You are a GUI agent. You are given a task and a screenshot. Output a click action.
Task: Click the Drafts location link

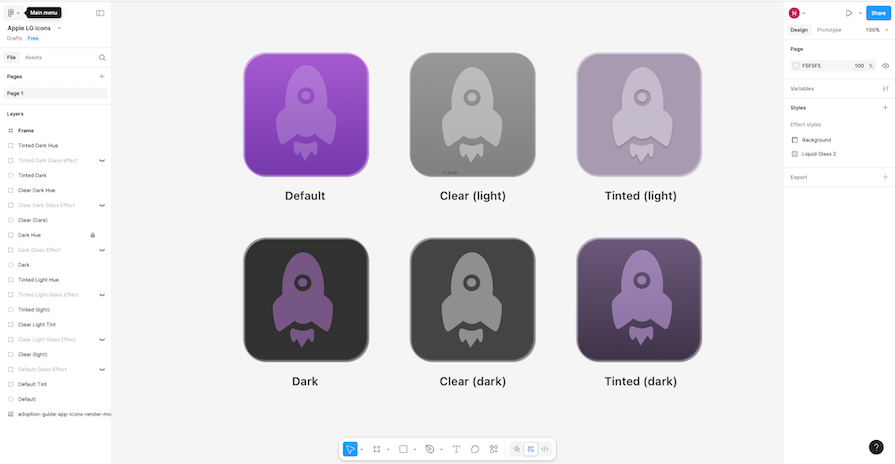(x=14, y=38)
